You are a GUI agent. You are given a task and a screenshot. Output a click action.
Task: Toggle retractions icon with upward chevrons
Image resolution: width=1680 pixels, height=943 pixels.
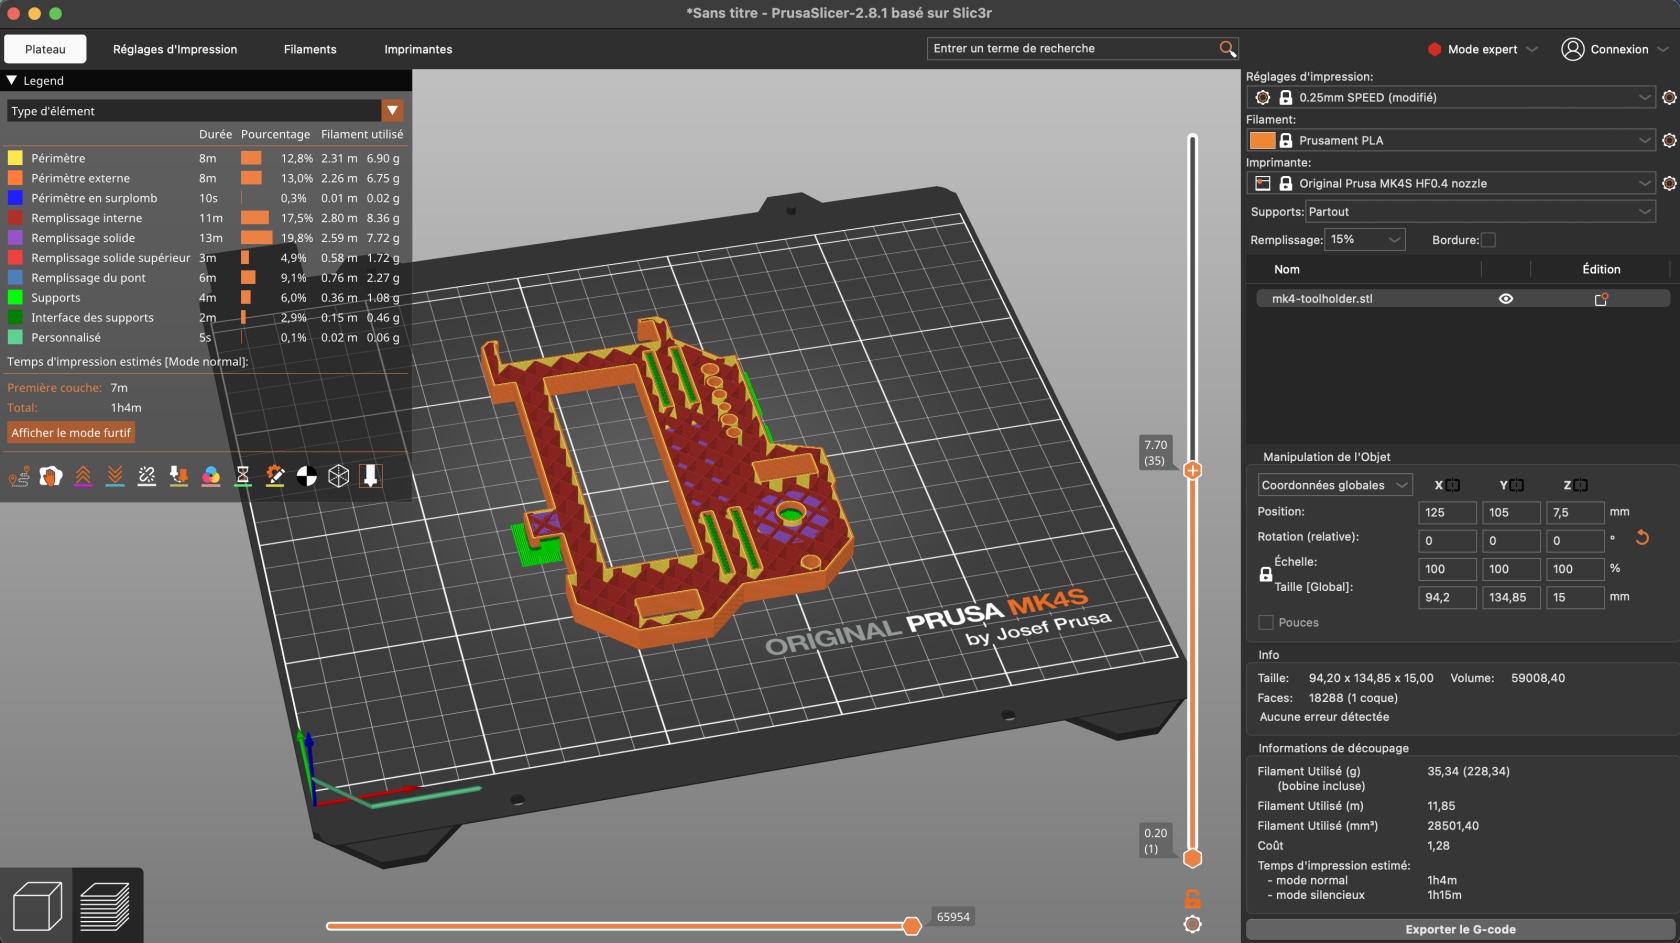pyautogui.click(x=83, y=477)
